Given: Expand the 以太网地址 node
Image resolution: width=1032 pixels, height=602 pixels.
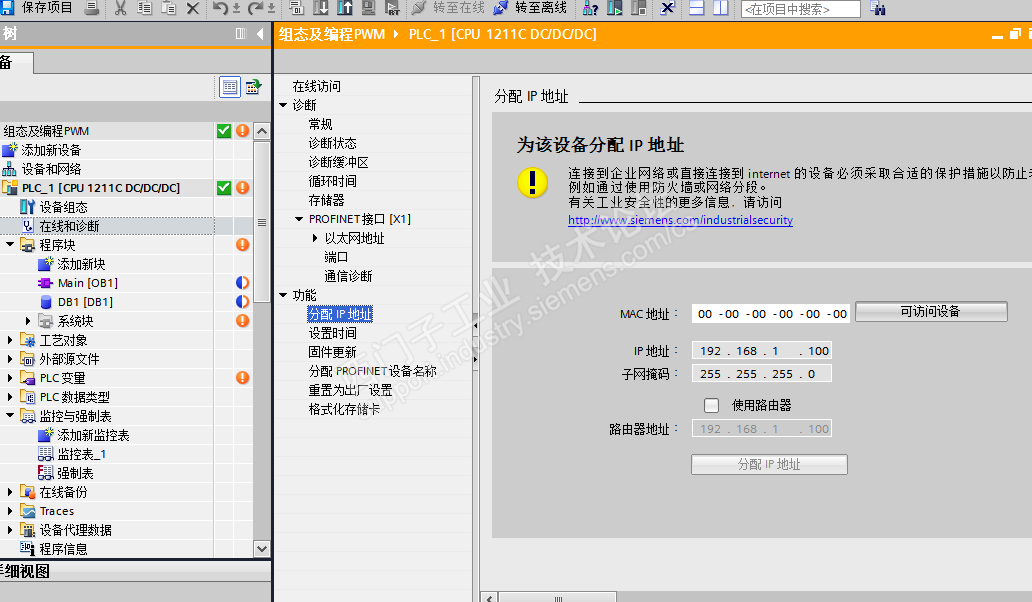Looking at the screenshot, I should click(315, 238).
